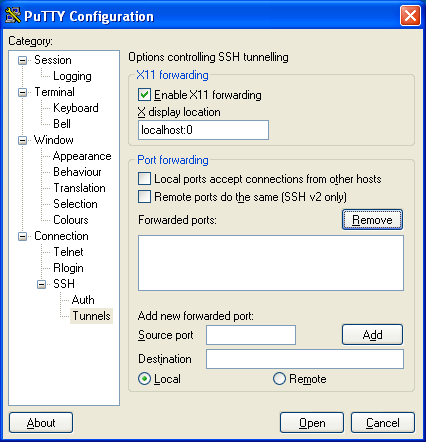
Task: Select the Remote radio button
Action: pyautogui.click(x=279, y=379)
